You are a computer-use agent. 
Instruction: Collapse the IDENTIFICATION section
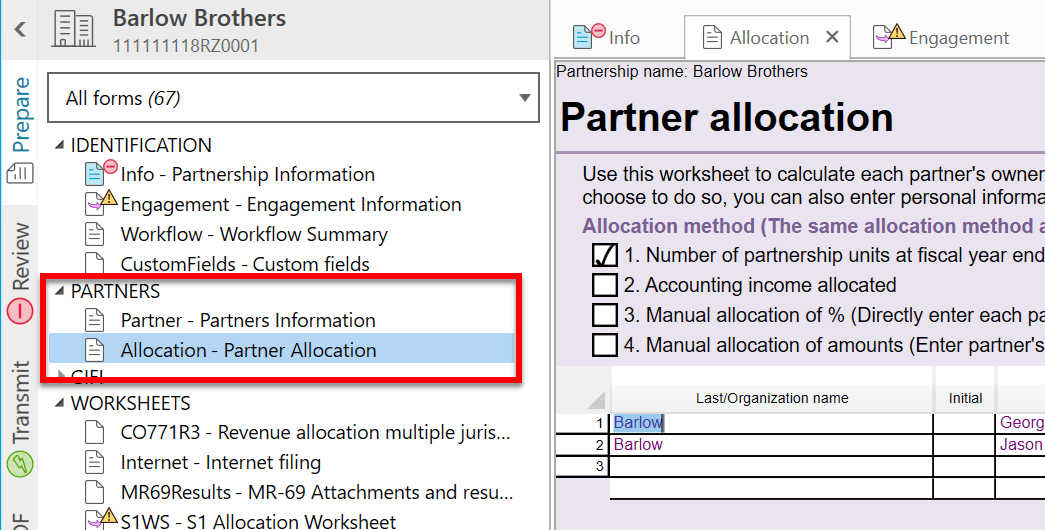tap(60, 145)
